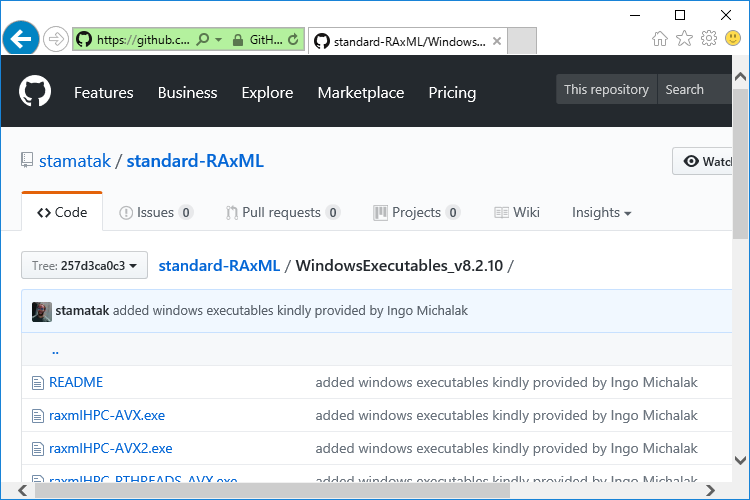The width and height of the screenshot is (750, 500).
Task: Click the security lock icon in address bar
Action: pyautogui.click(x=237, y=40)
